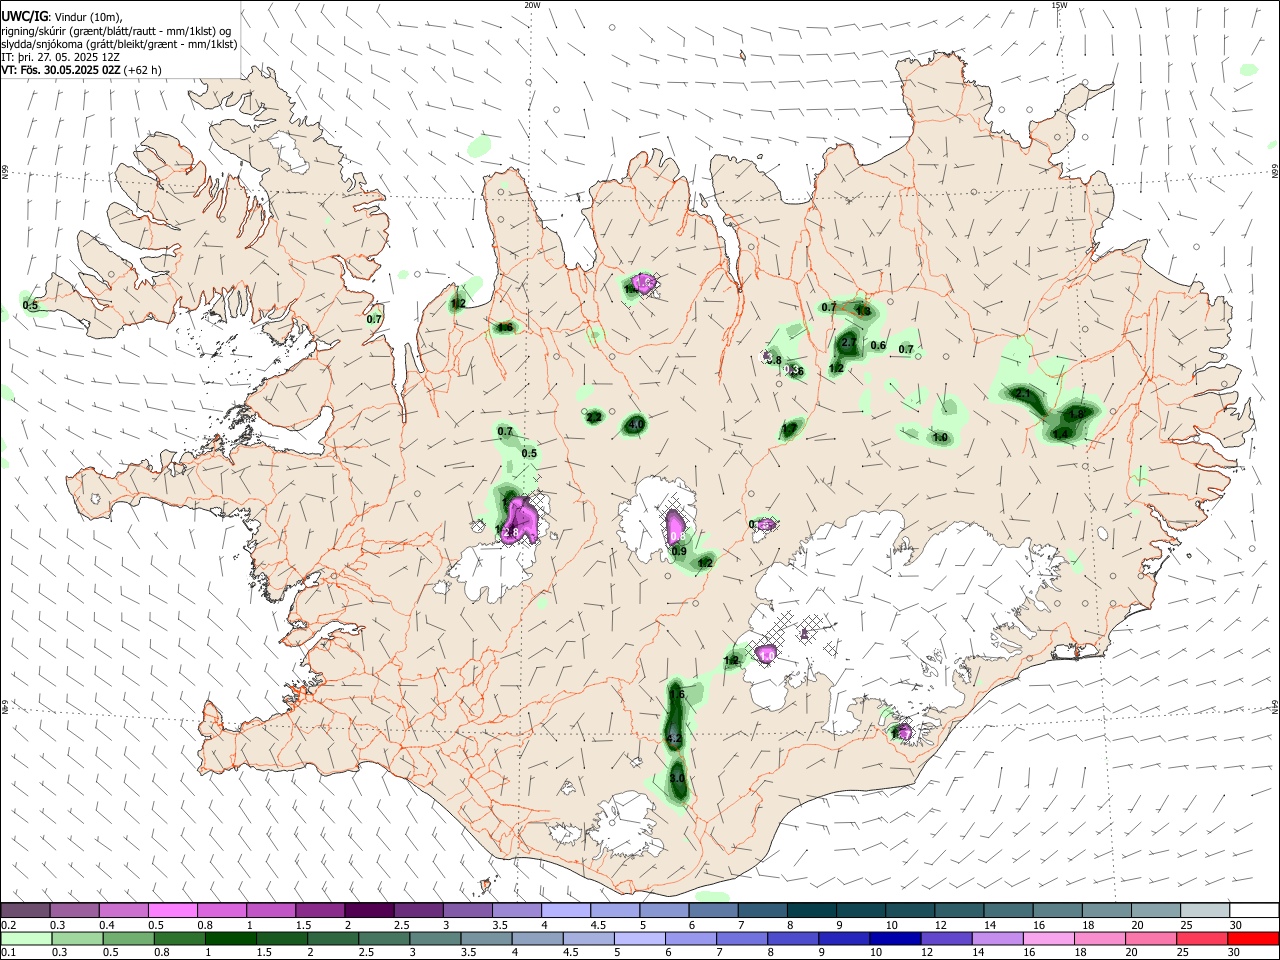This screenshot has width=1280, height=960.
Task: Select the "1.4" precipitation value in the east
Action: 1061,433
